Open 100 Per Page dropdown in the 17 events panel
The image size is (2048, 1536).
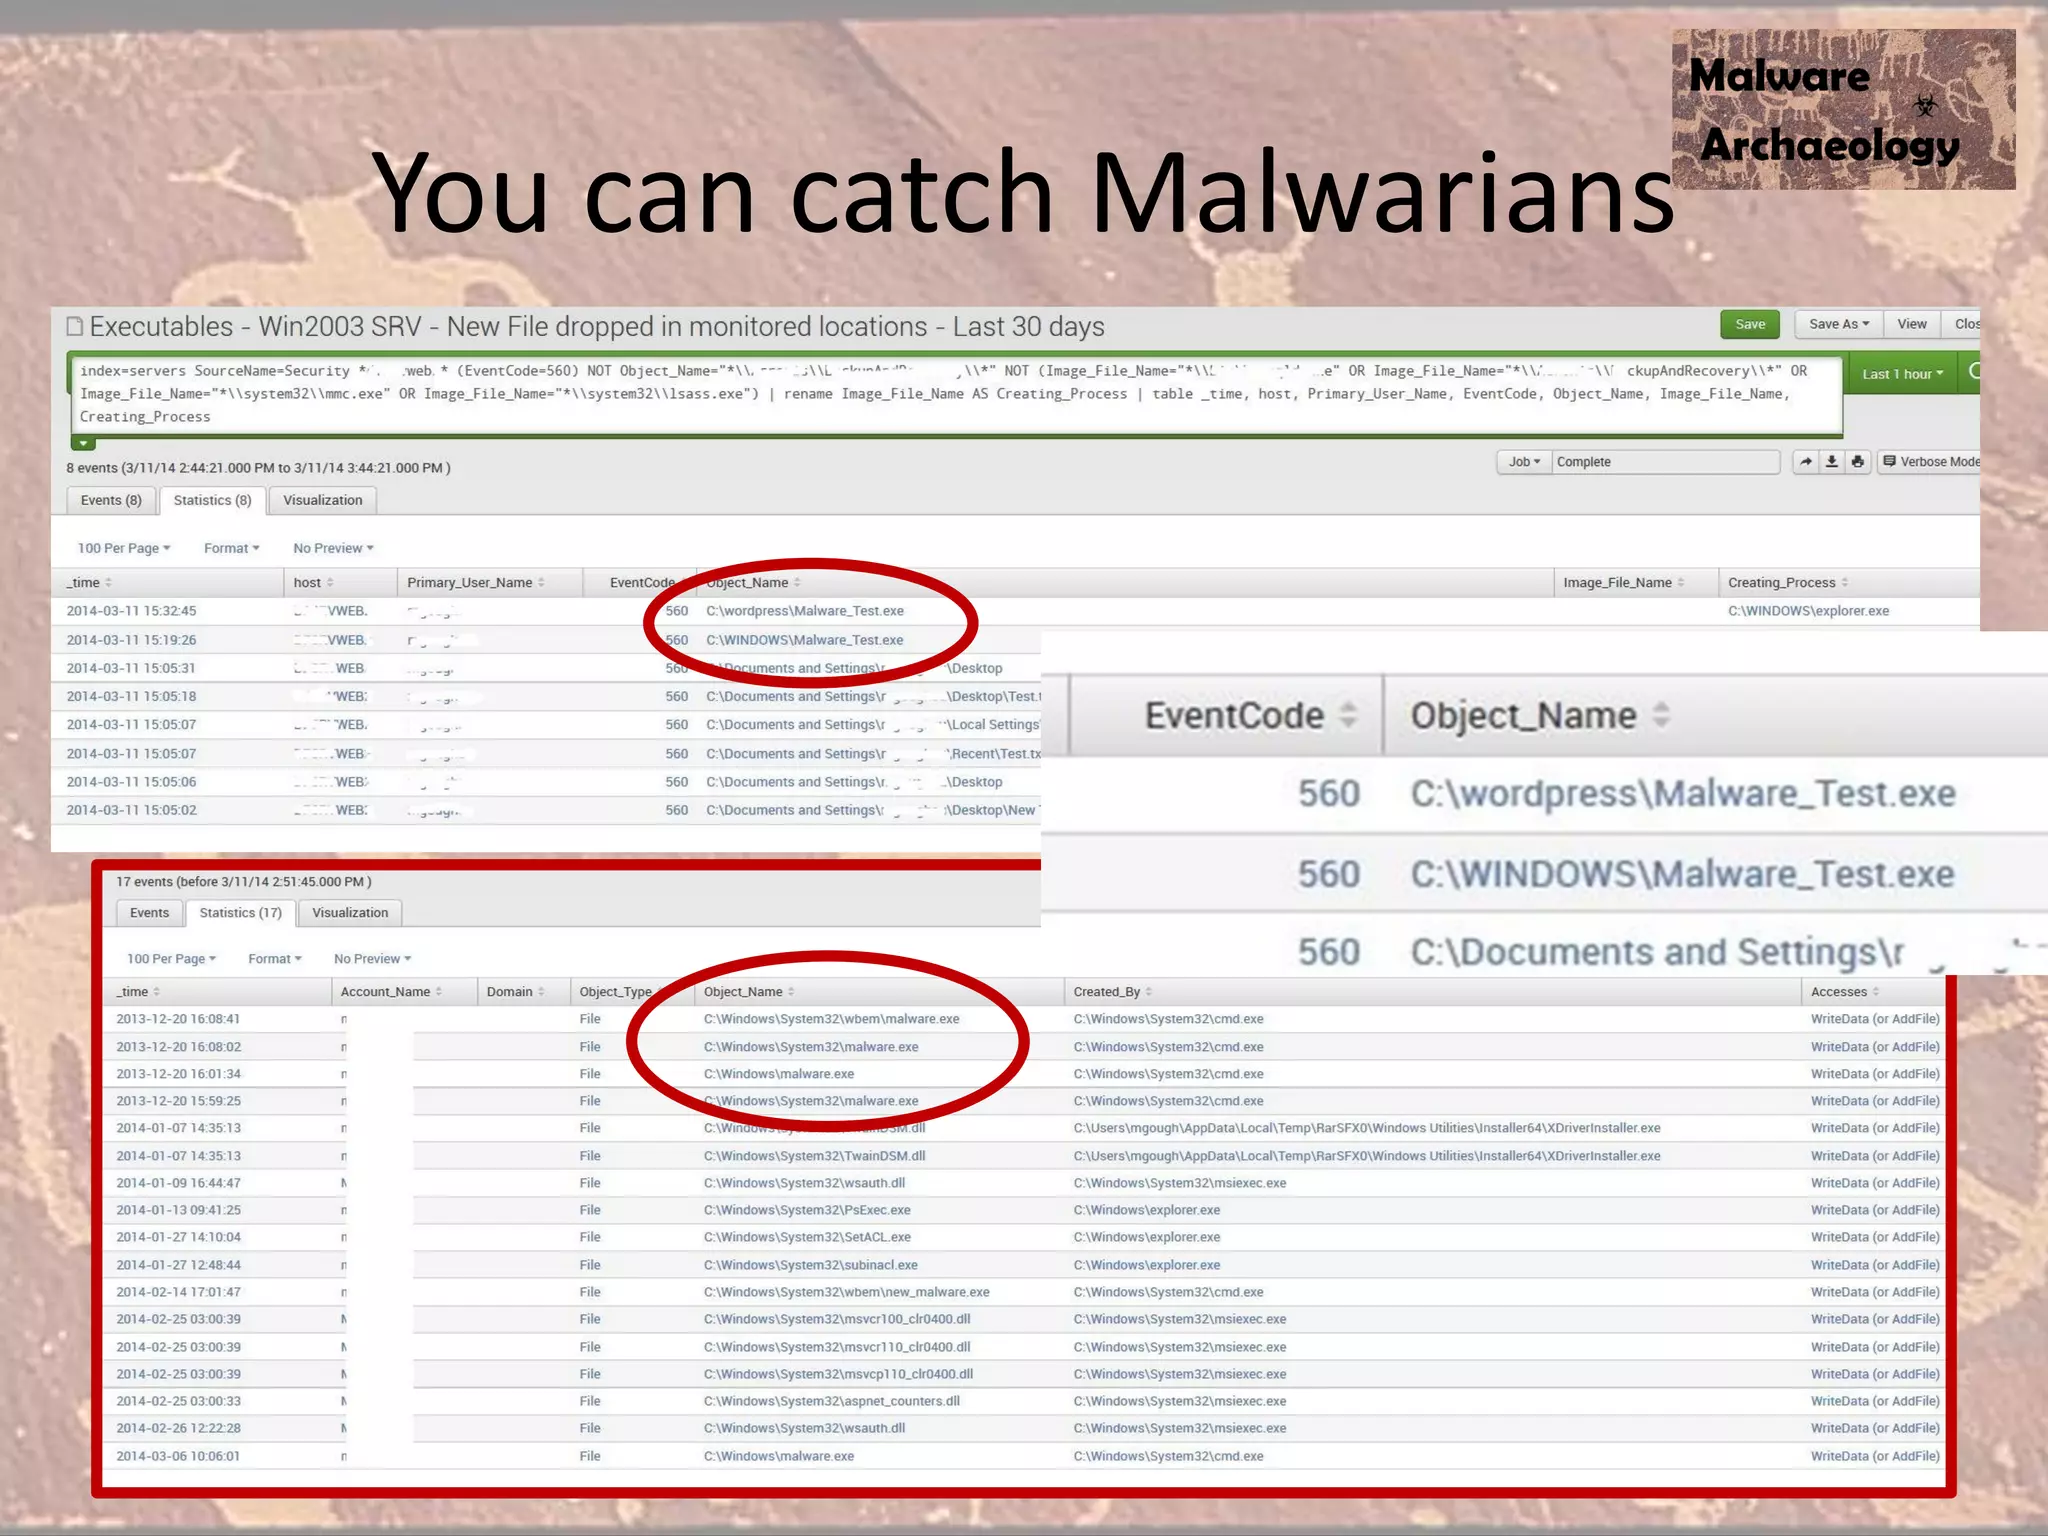click(x=171, y=959)
